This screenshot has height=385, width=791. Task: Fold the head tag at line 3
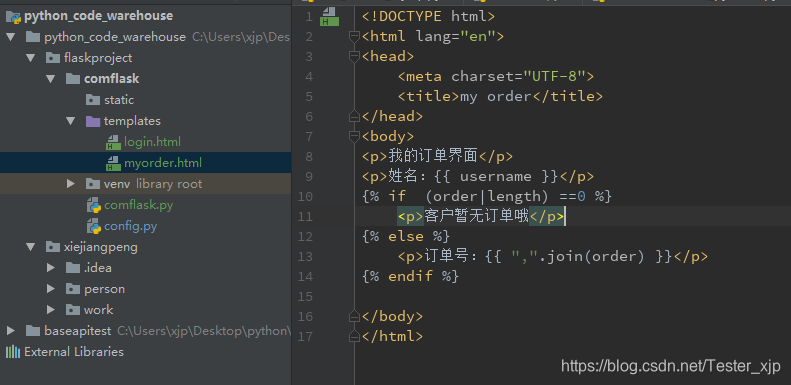coord(354,57)
